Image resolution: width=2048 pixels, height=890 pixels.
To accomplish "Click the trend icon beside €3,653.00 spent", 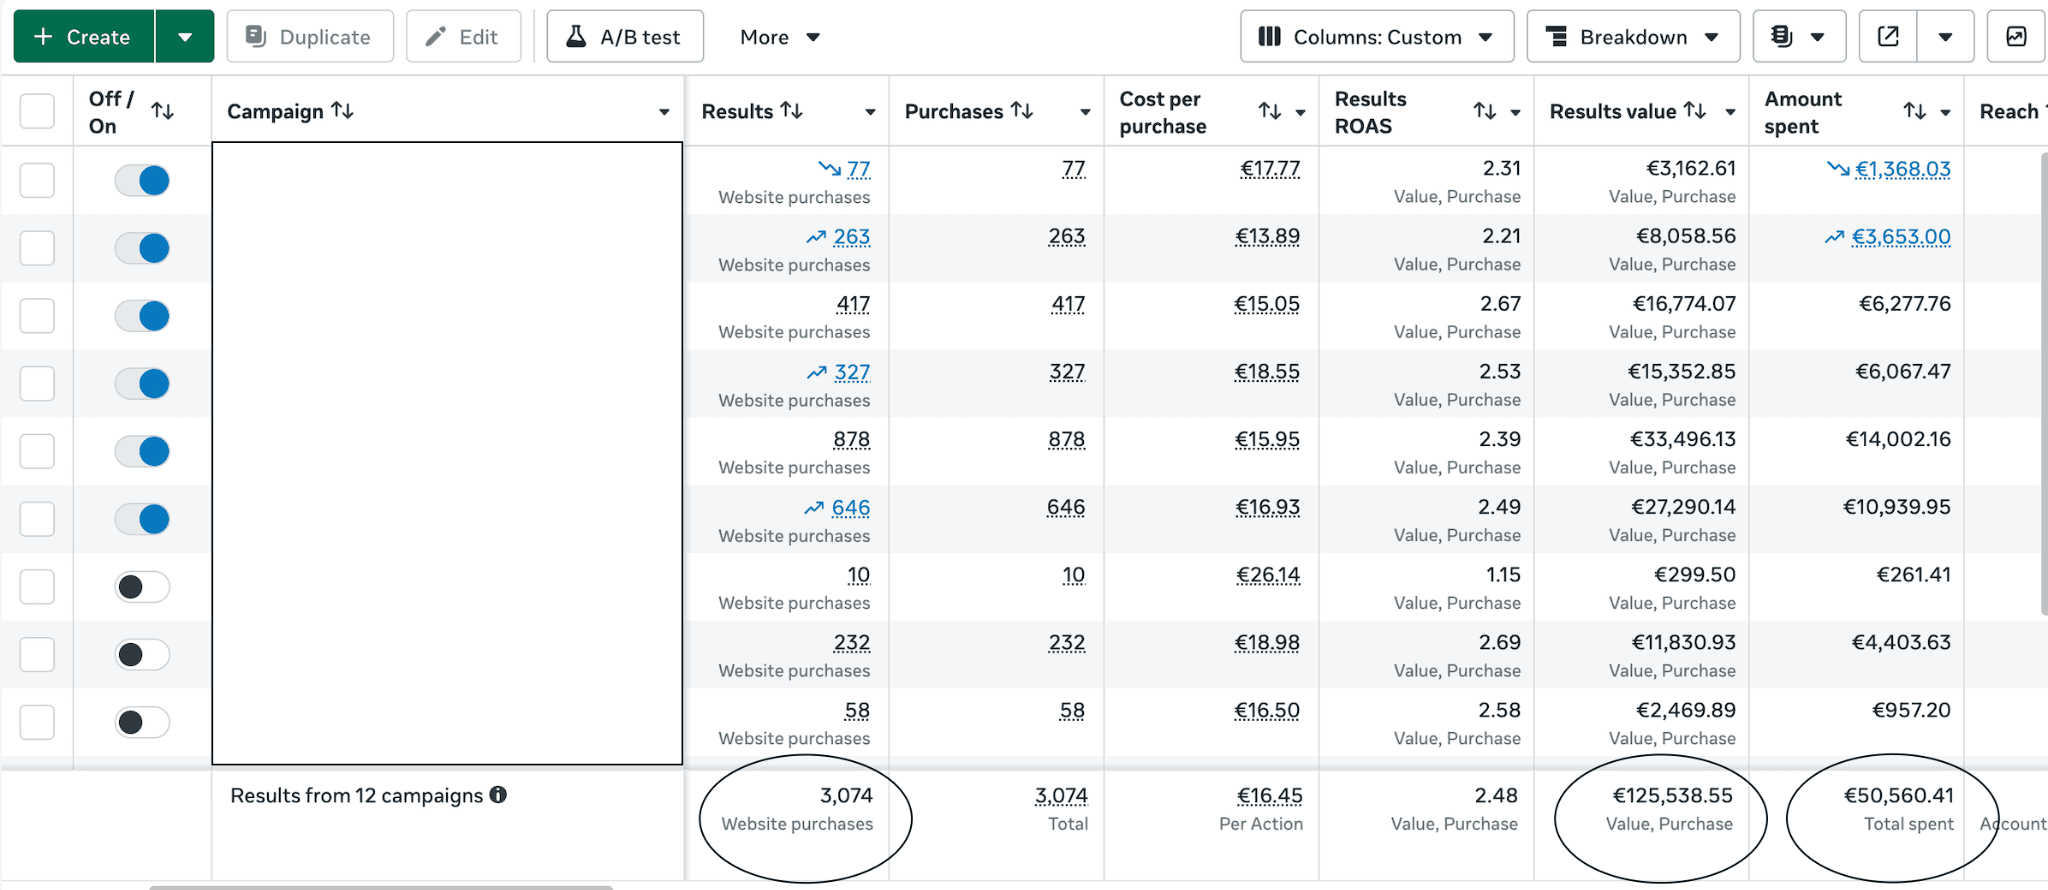I will 1834,237.
